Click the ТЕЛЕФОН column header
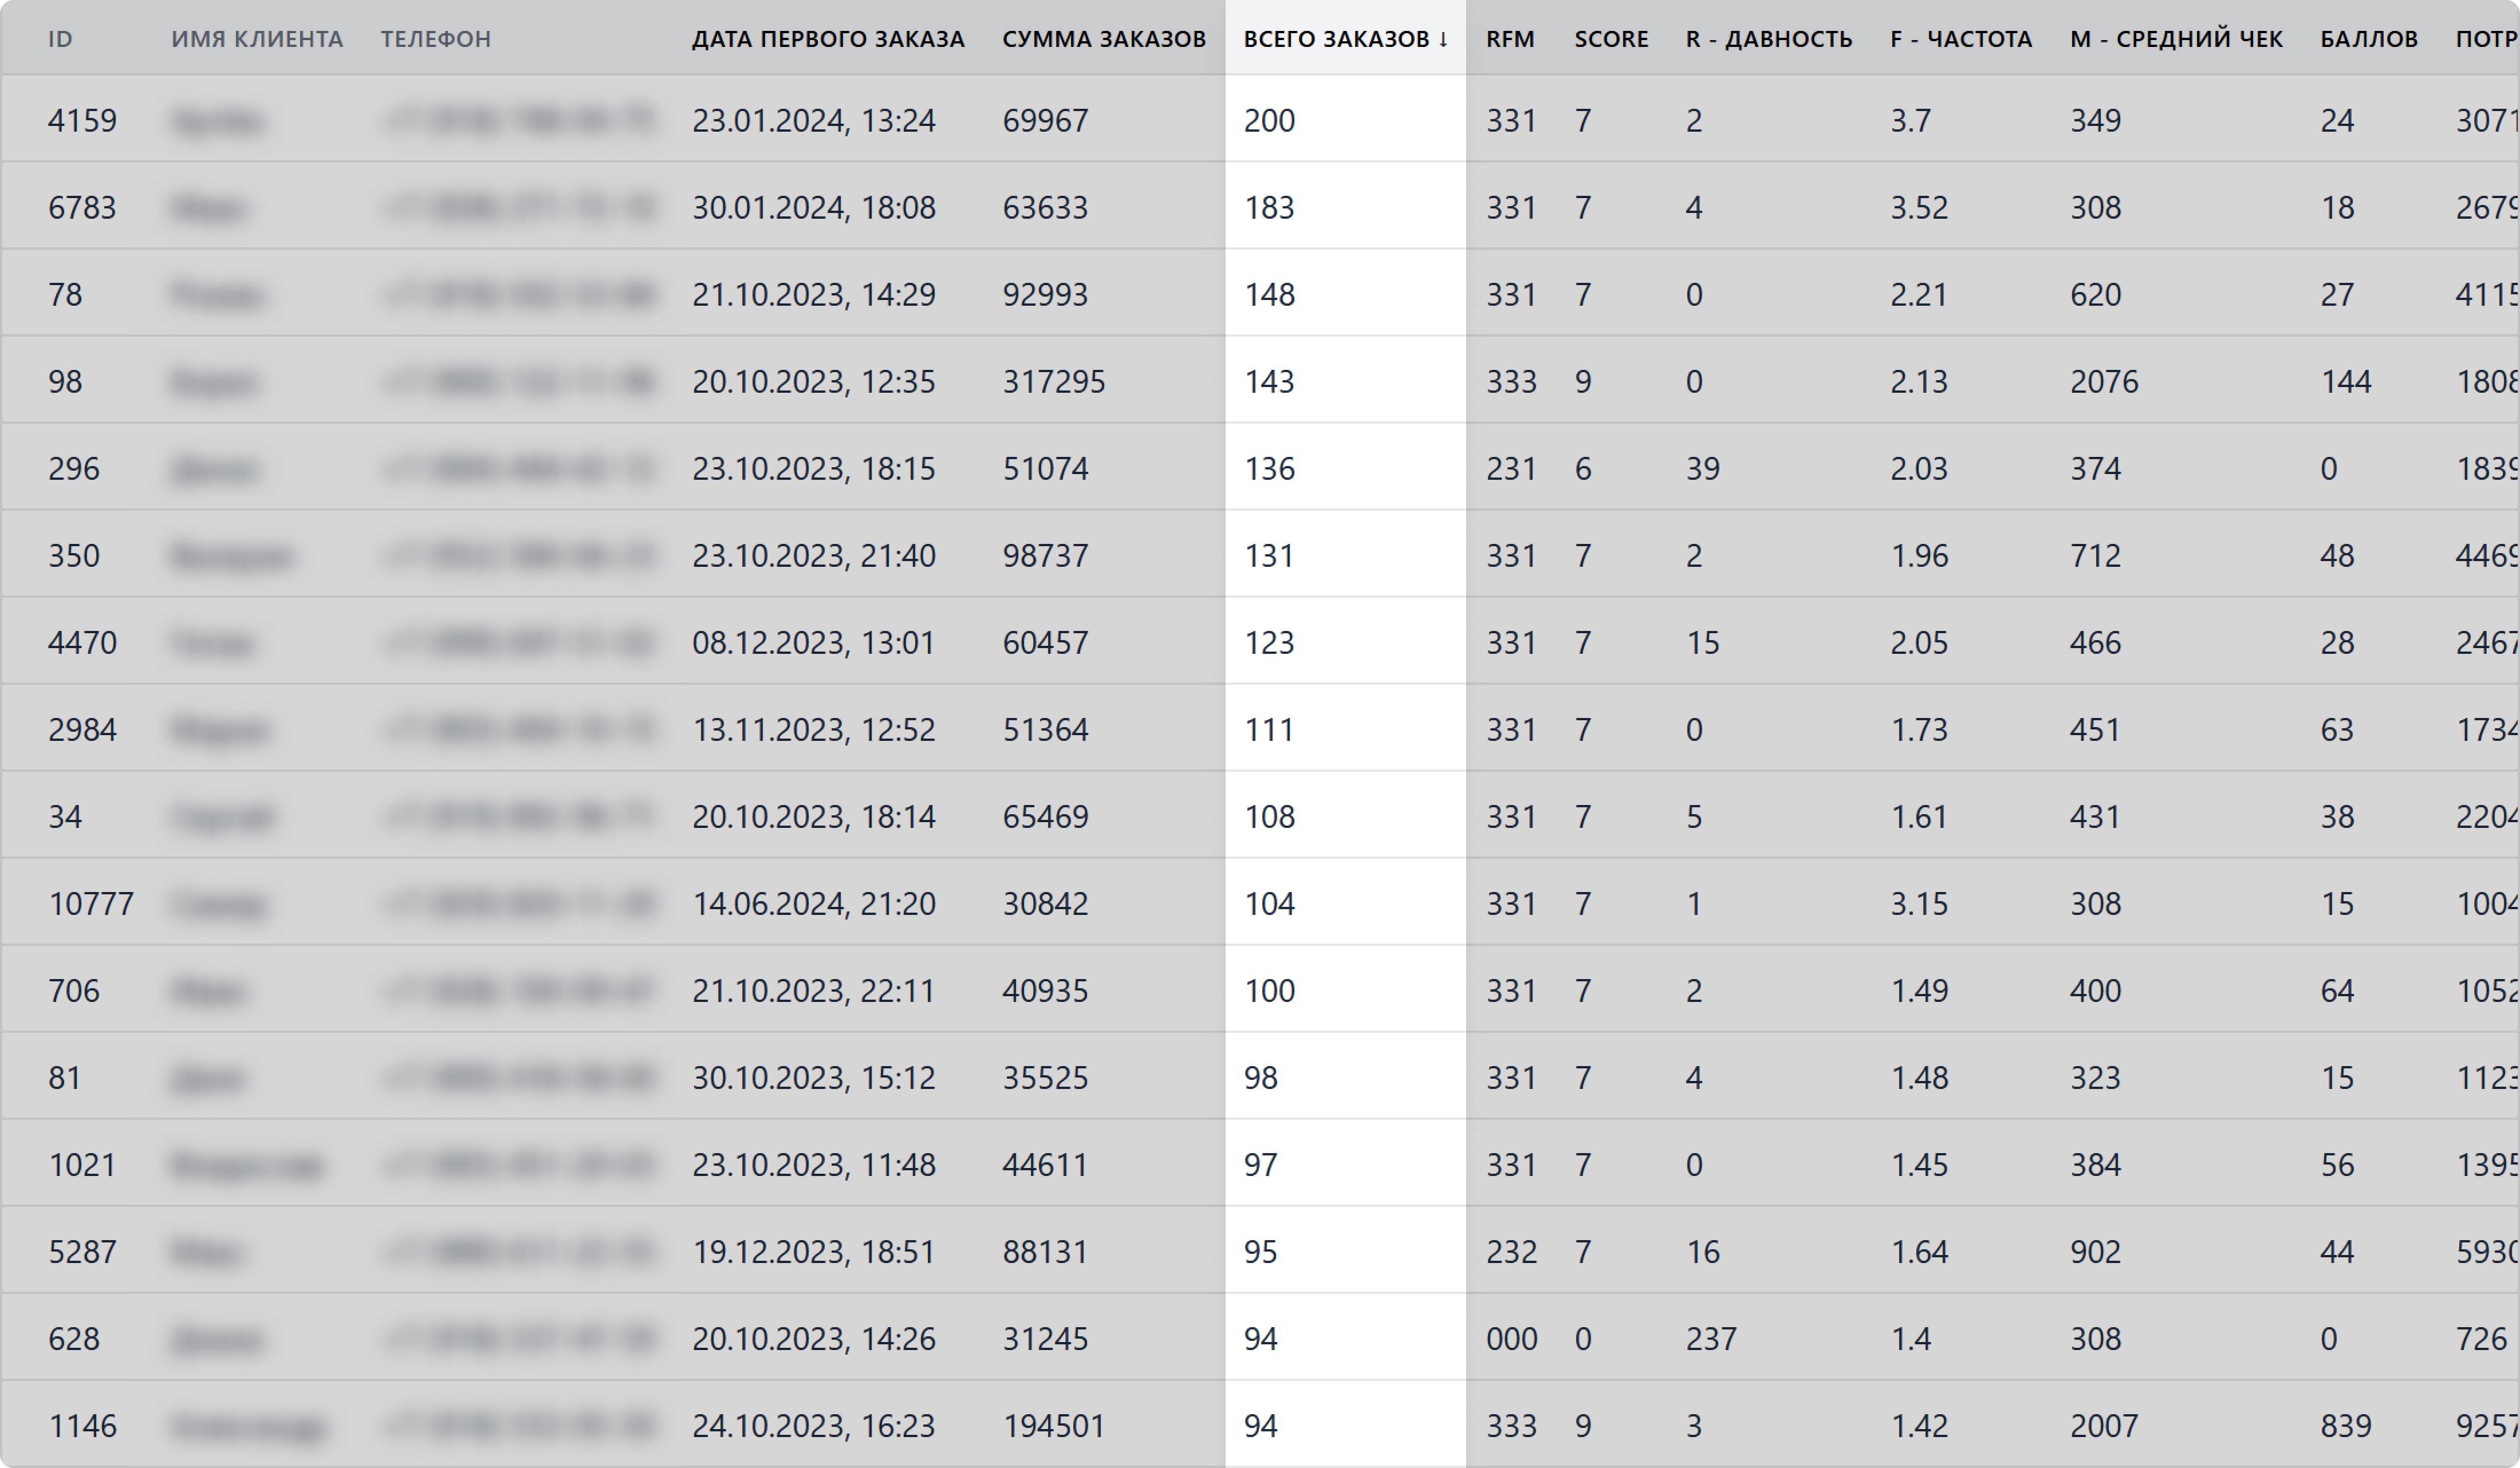Image resolution: width=2520 pixels, height=1468 pixels. point(435,39)
